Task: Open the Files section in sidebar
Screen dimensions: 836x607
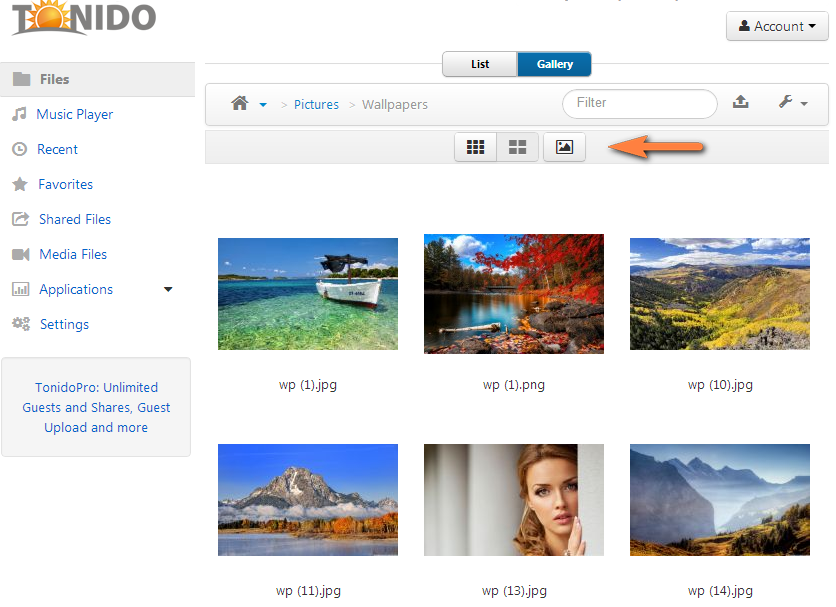Action: pos(98,79)
